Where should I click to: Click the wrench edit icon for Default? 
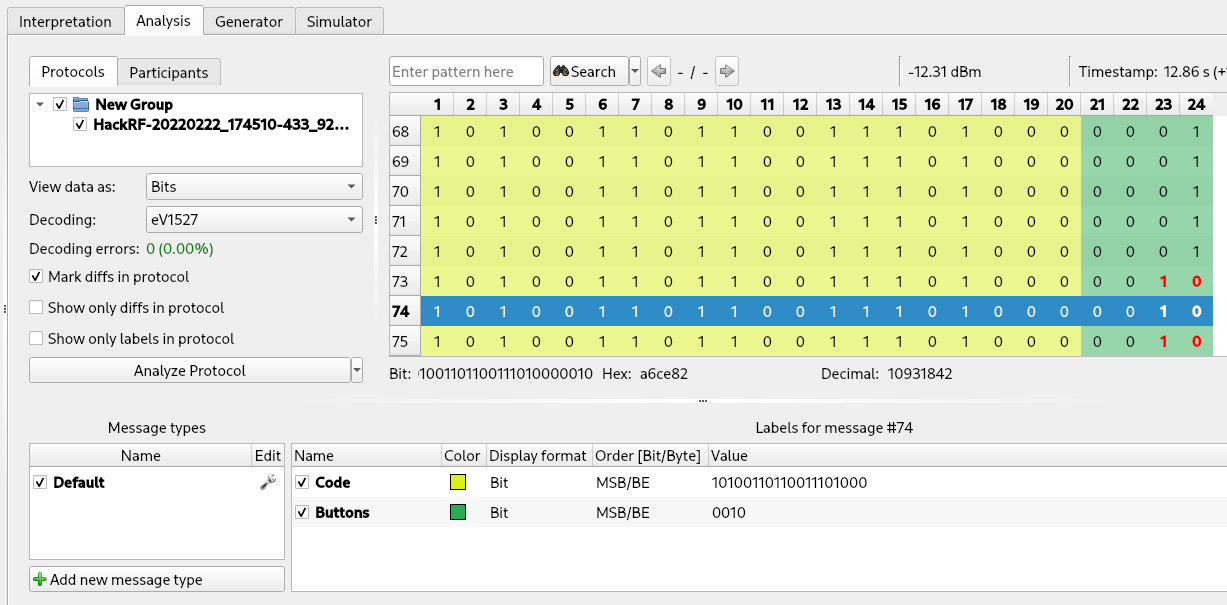(267, 482)
